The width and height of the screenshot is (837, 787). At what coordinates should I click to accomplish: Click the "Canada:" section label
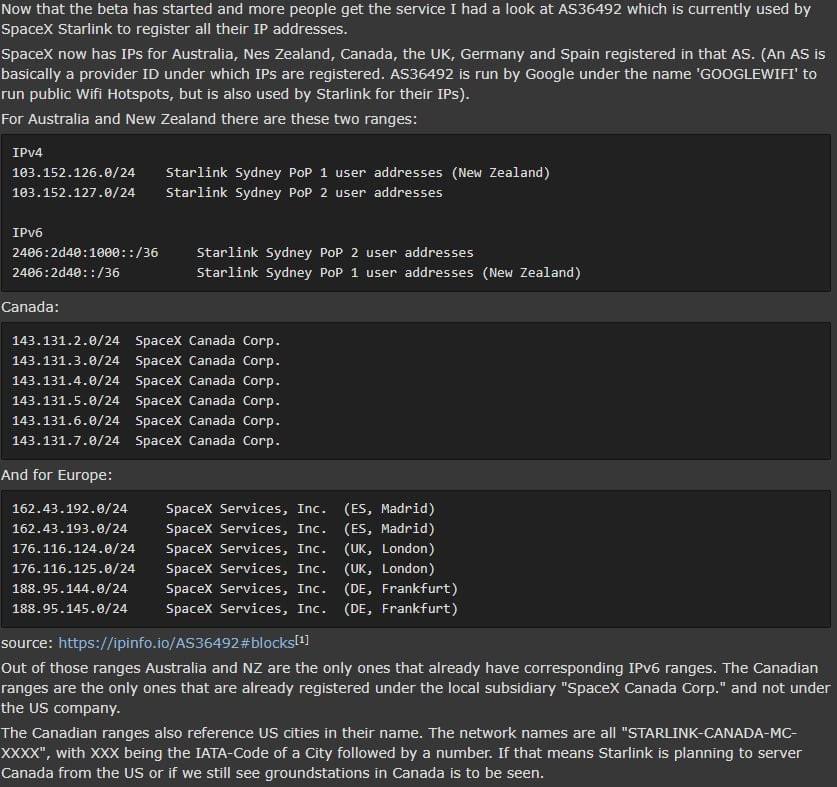(x=30, y=307)
